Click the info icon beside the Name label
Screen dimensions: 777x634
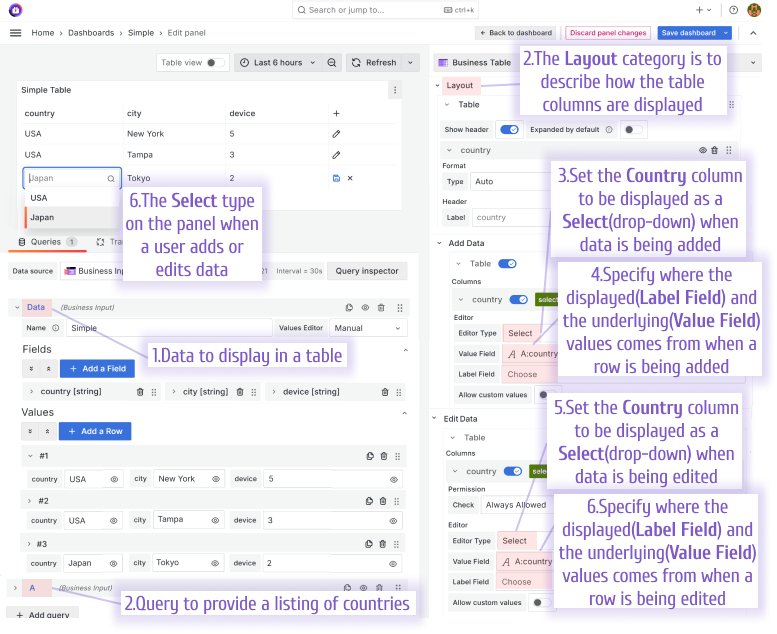56,328
